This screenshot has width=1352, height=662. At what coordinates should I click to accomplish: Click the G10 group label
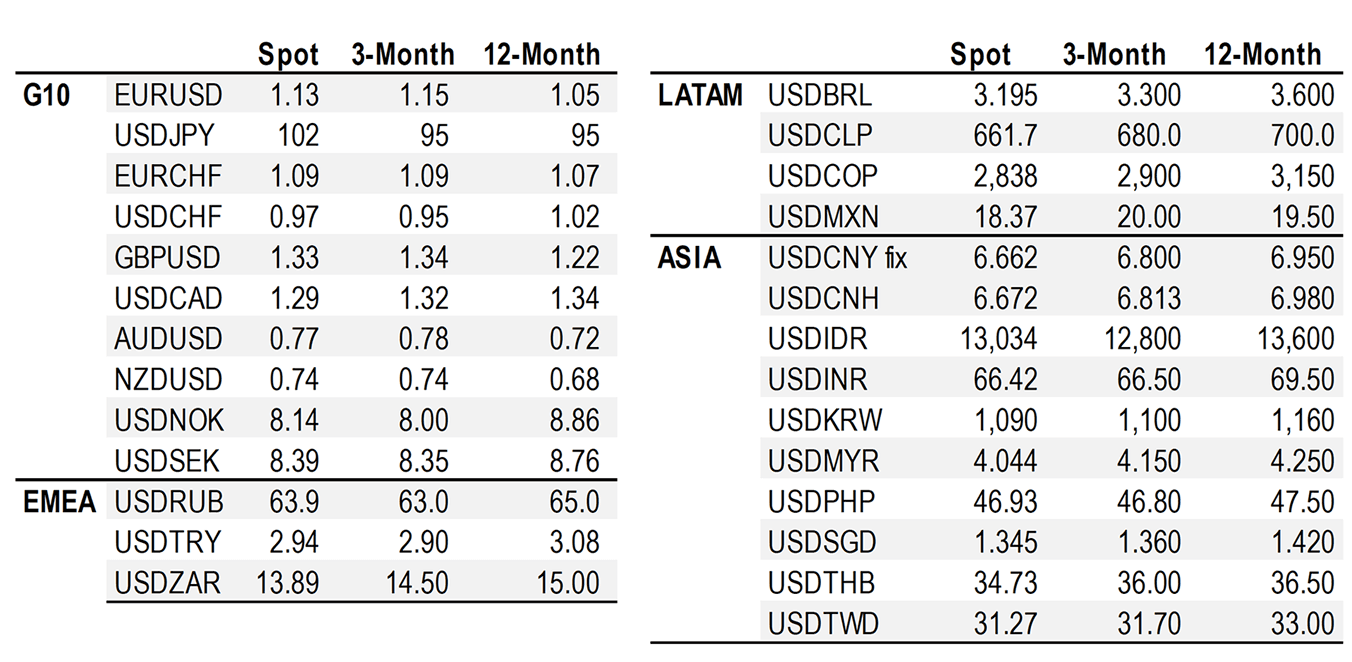tap(47, 95)
